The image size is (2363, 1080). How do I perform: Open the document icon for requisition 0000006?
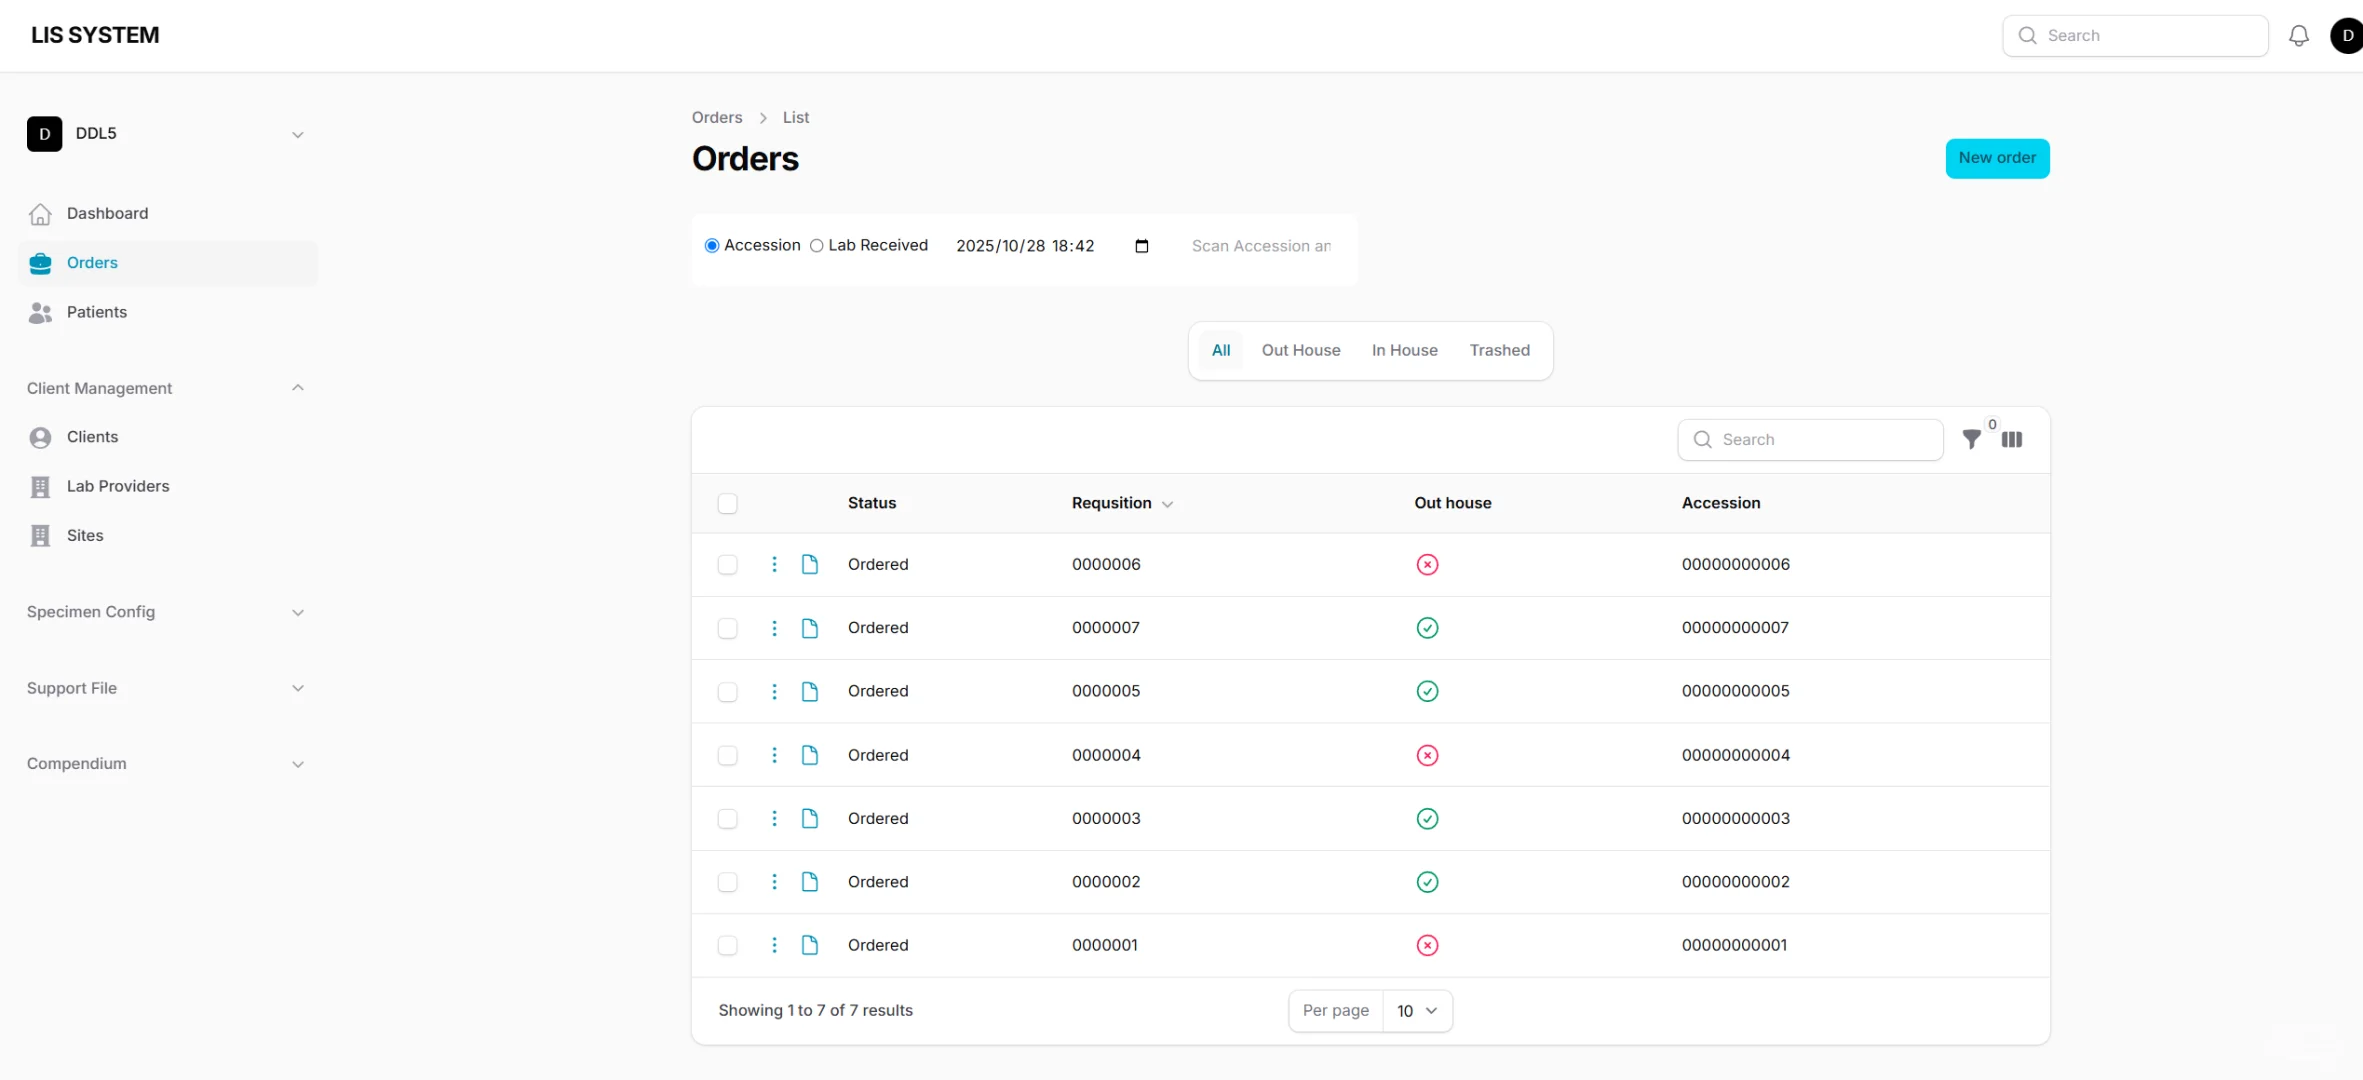click(x=810, y=564)
